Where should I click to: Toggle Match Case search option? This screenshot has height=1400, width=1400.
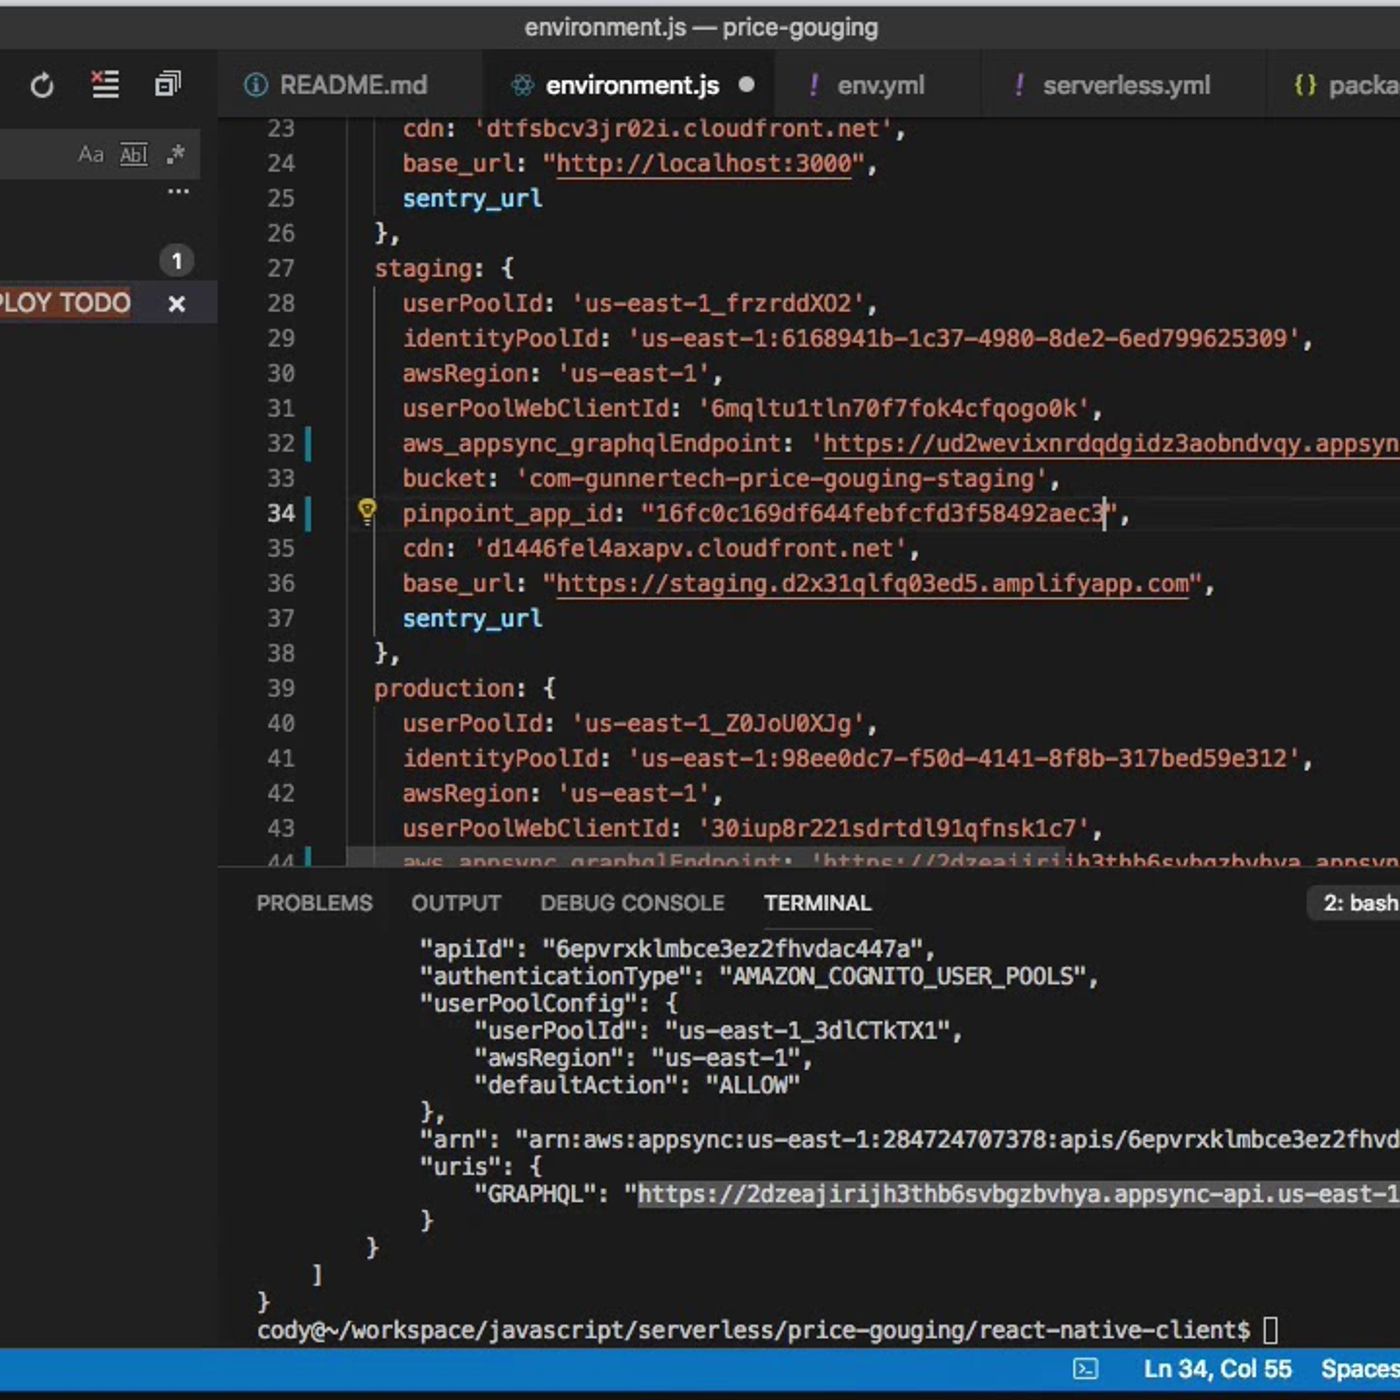pos(90,154)
